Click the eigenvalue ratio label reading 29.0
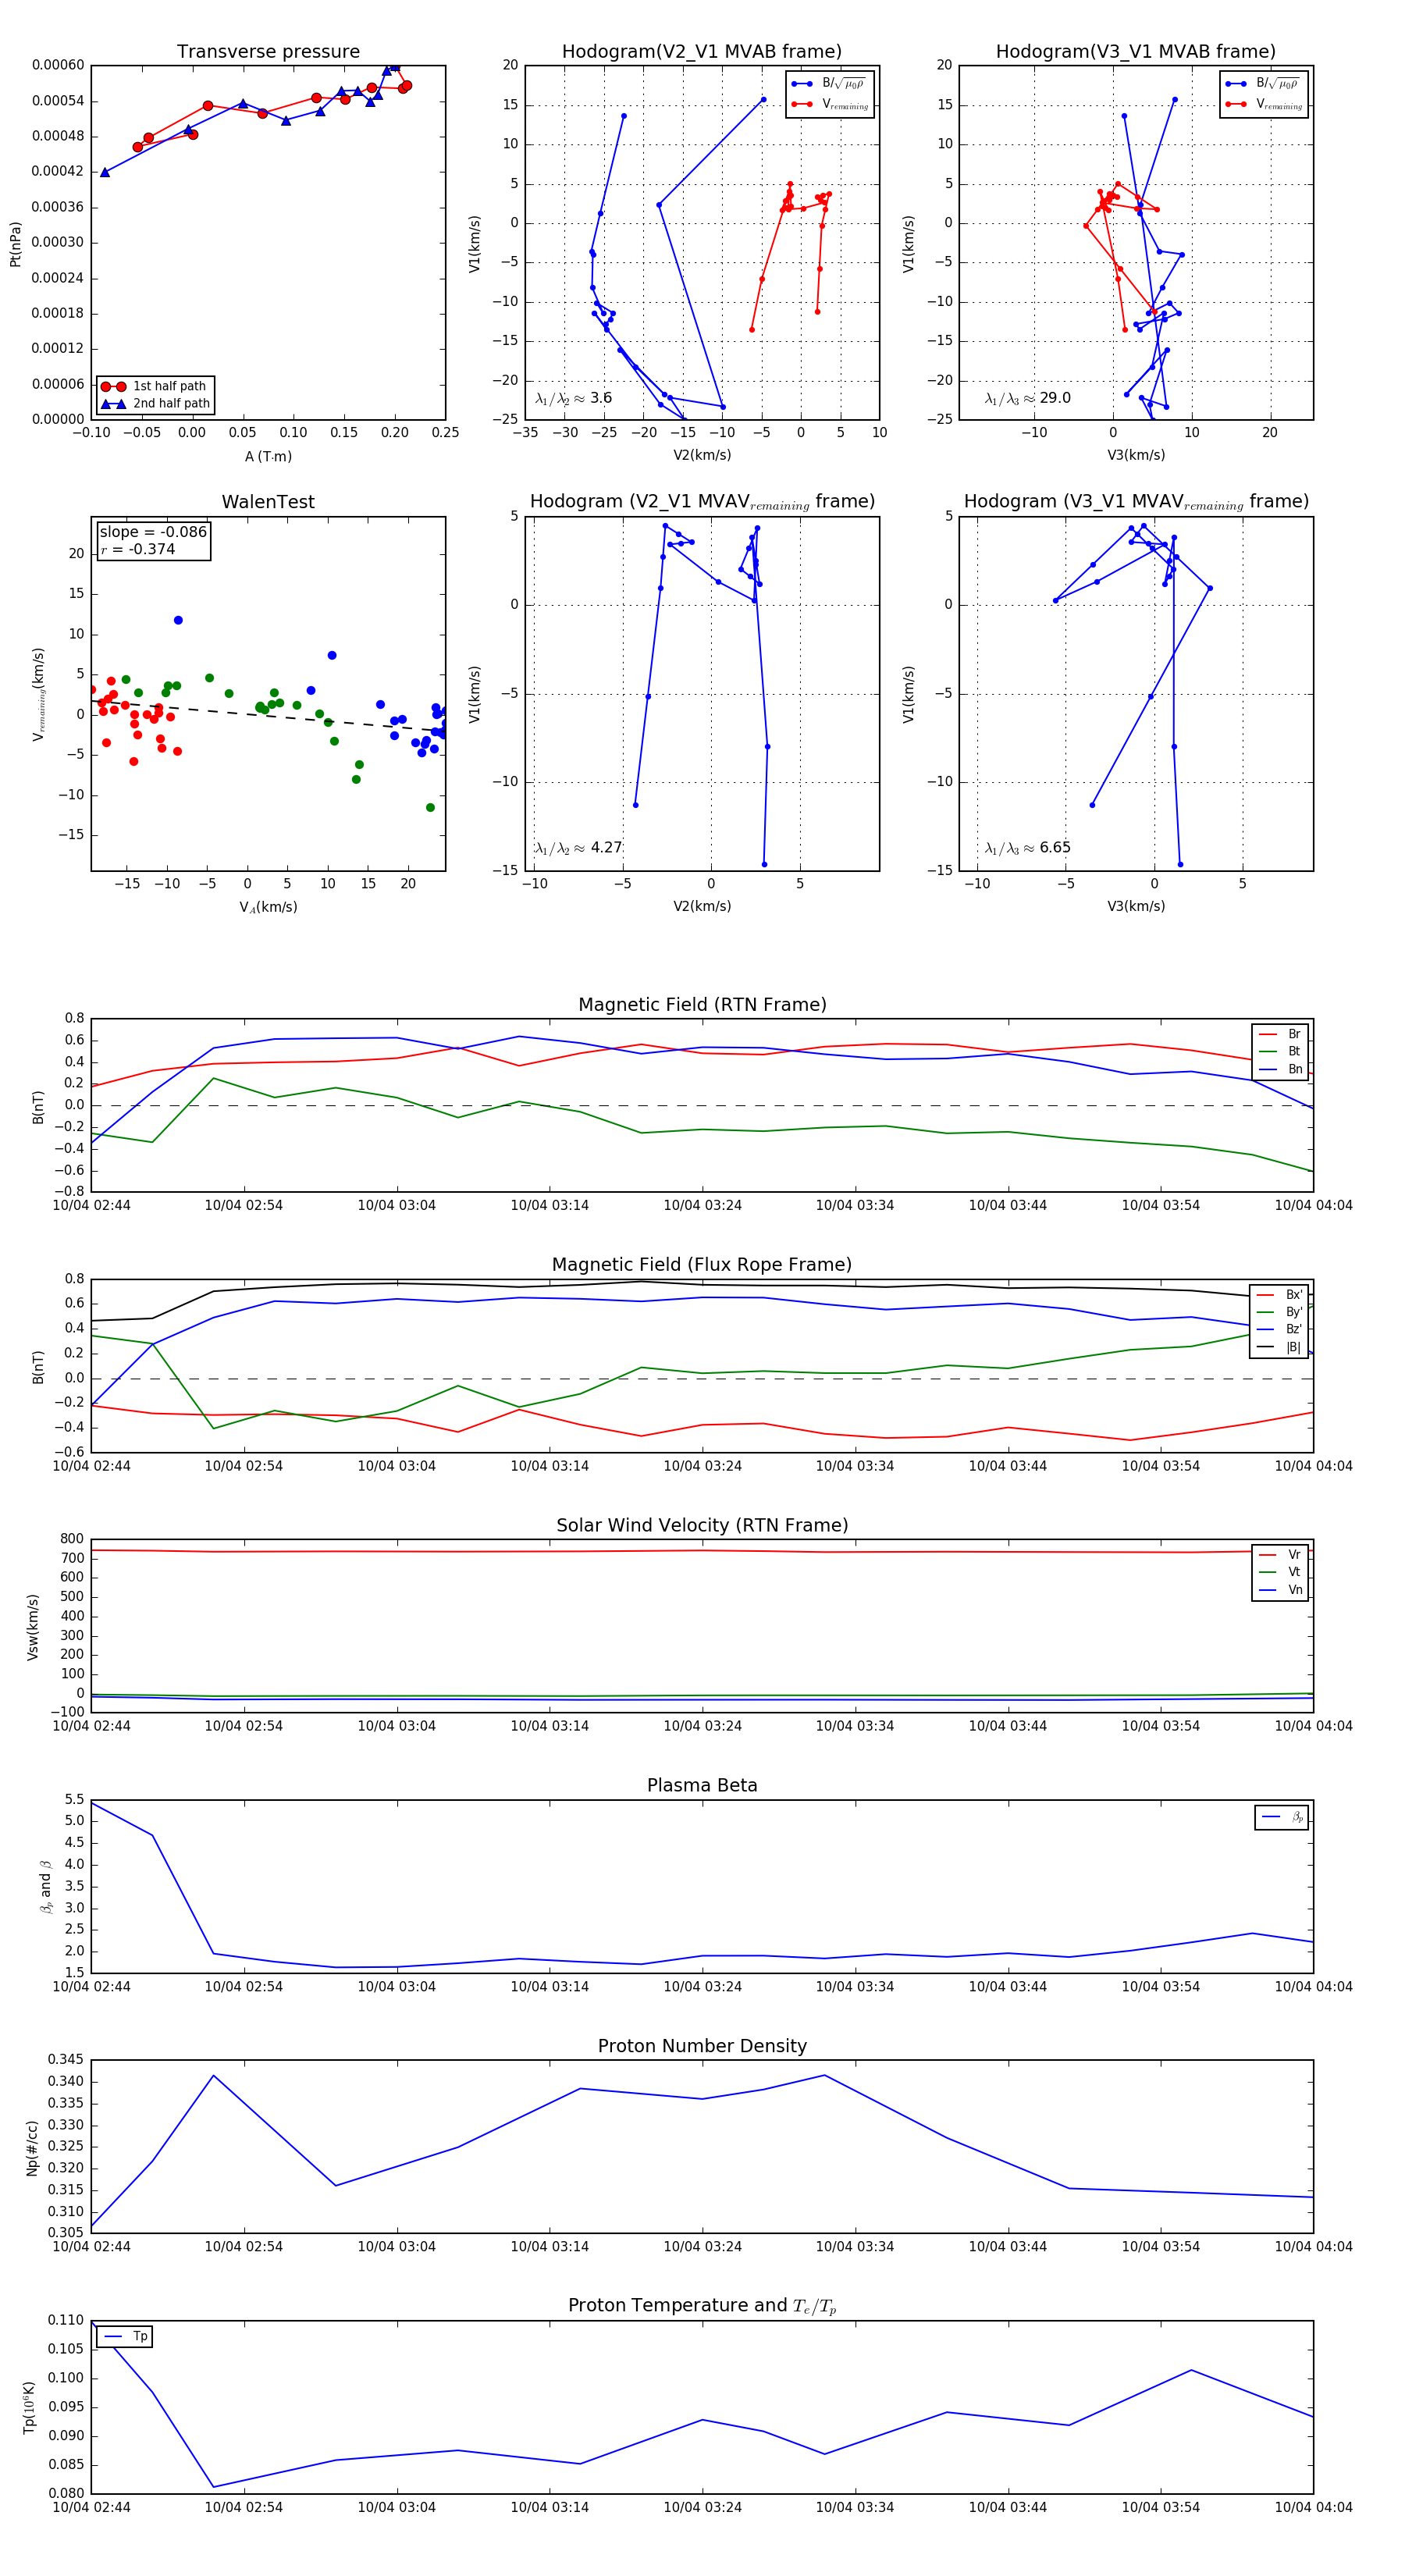 pos(1028,398)
